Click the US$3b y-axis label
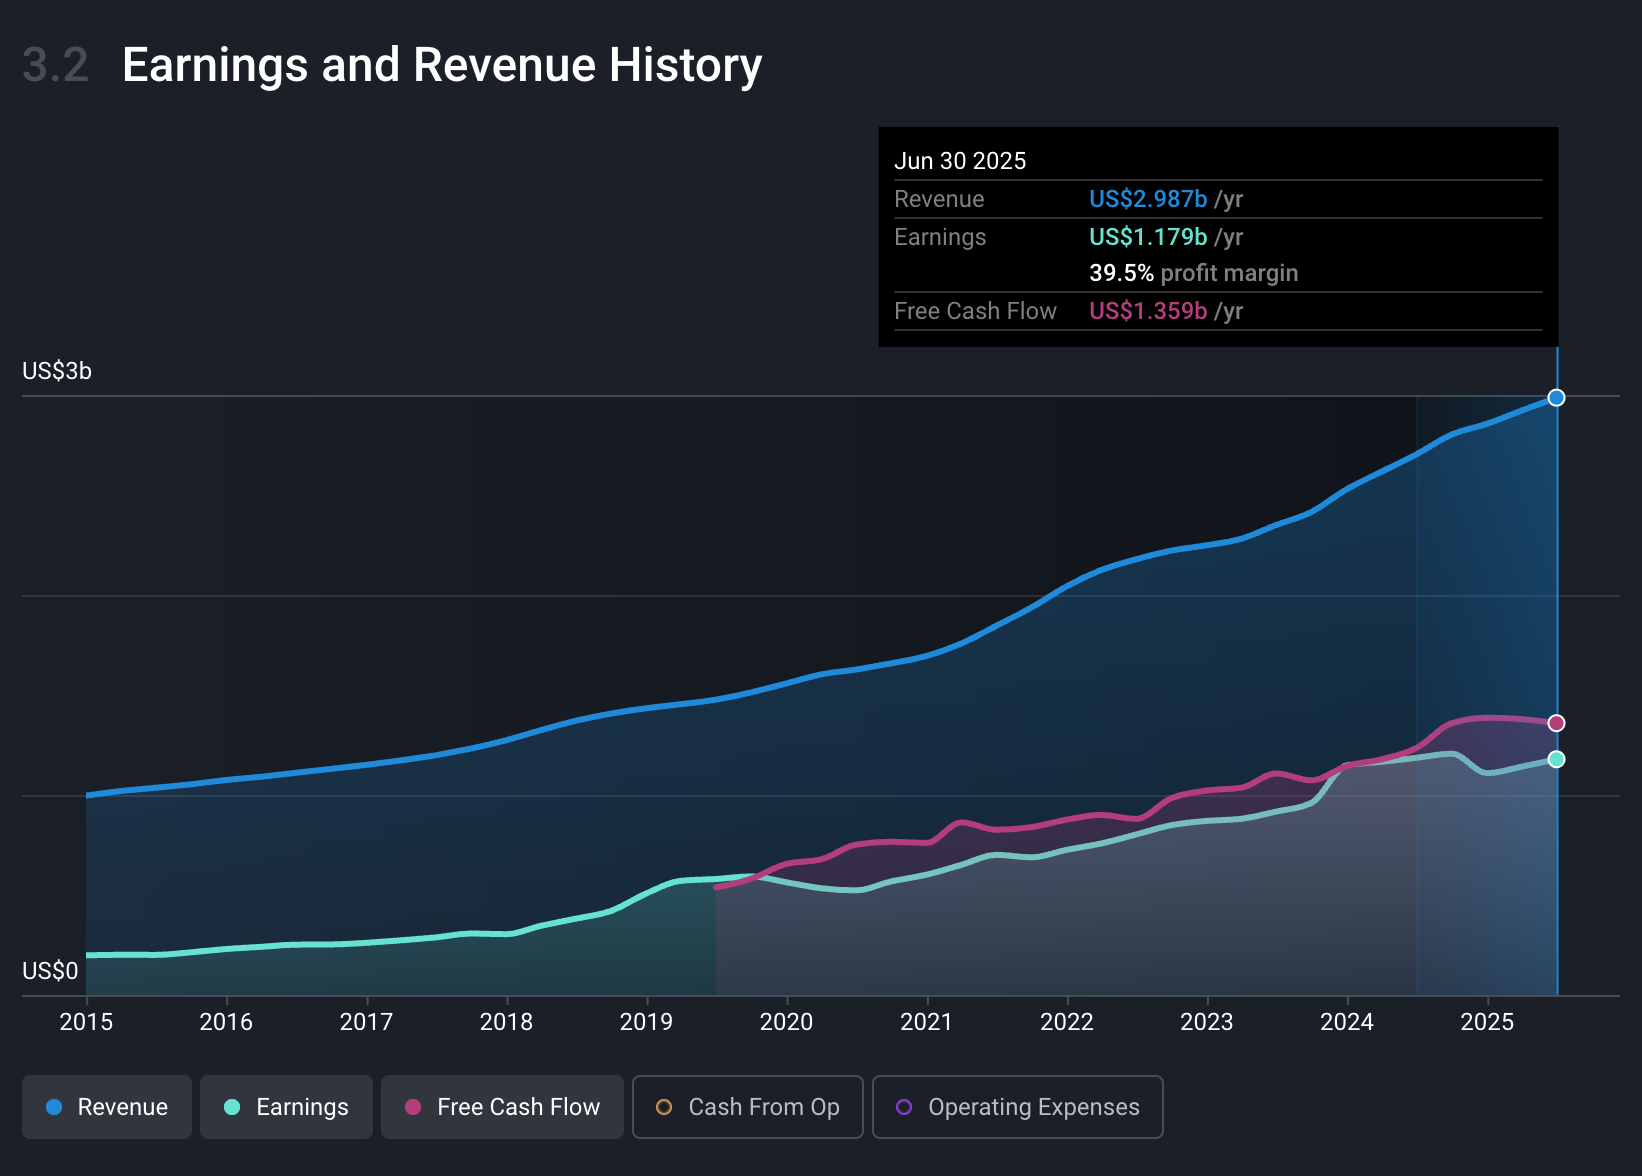This screenshot has height=1176, width=1642. [57, 372]
